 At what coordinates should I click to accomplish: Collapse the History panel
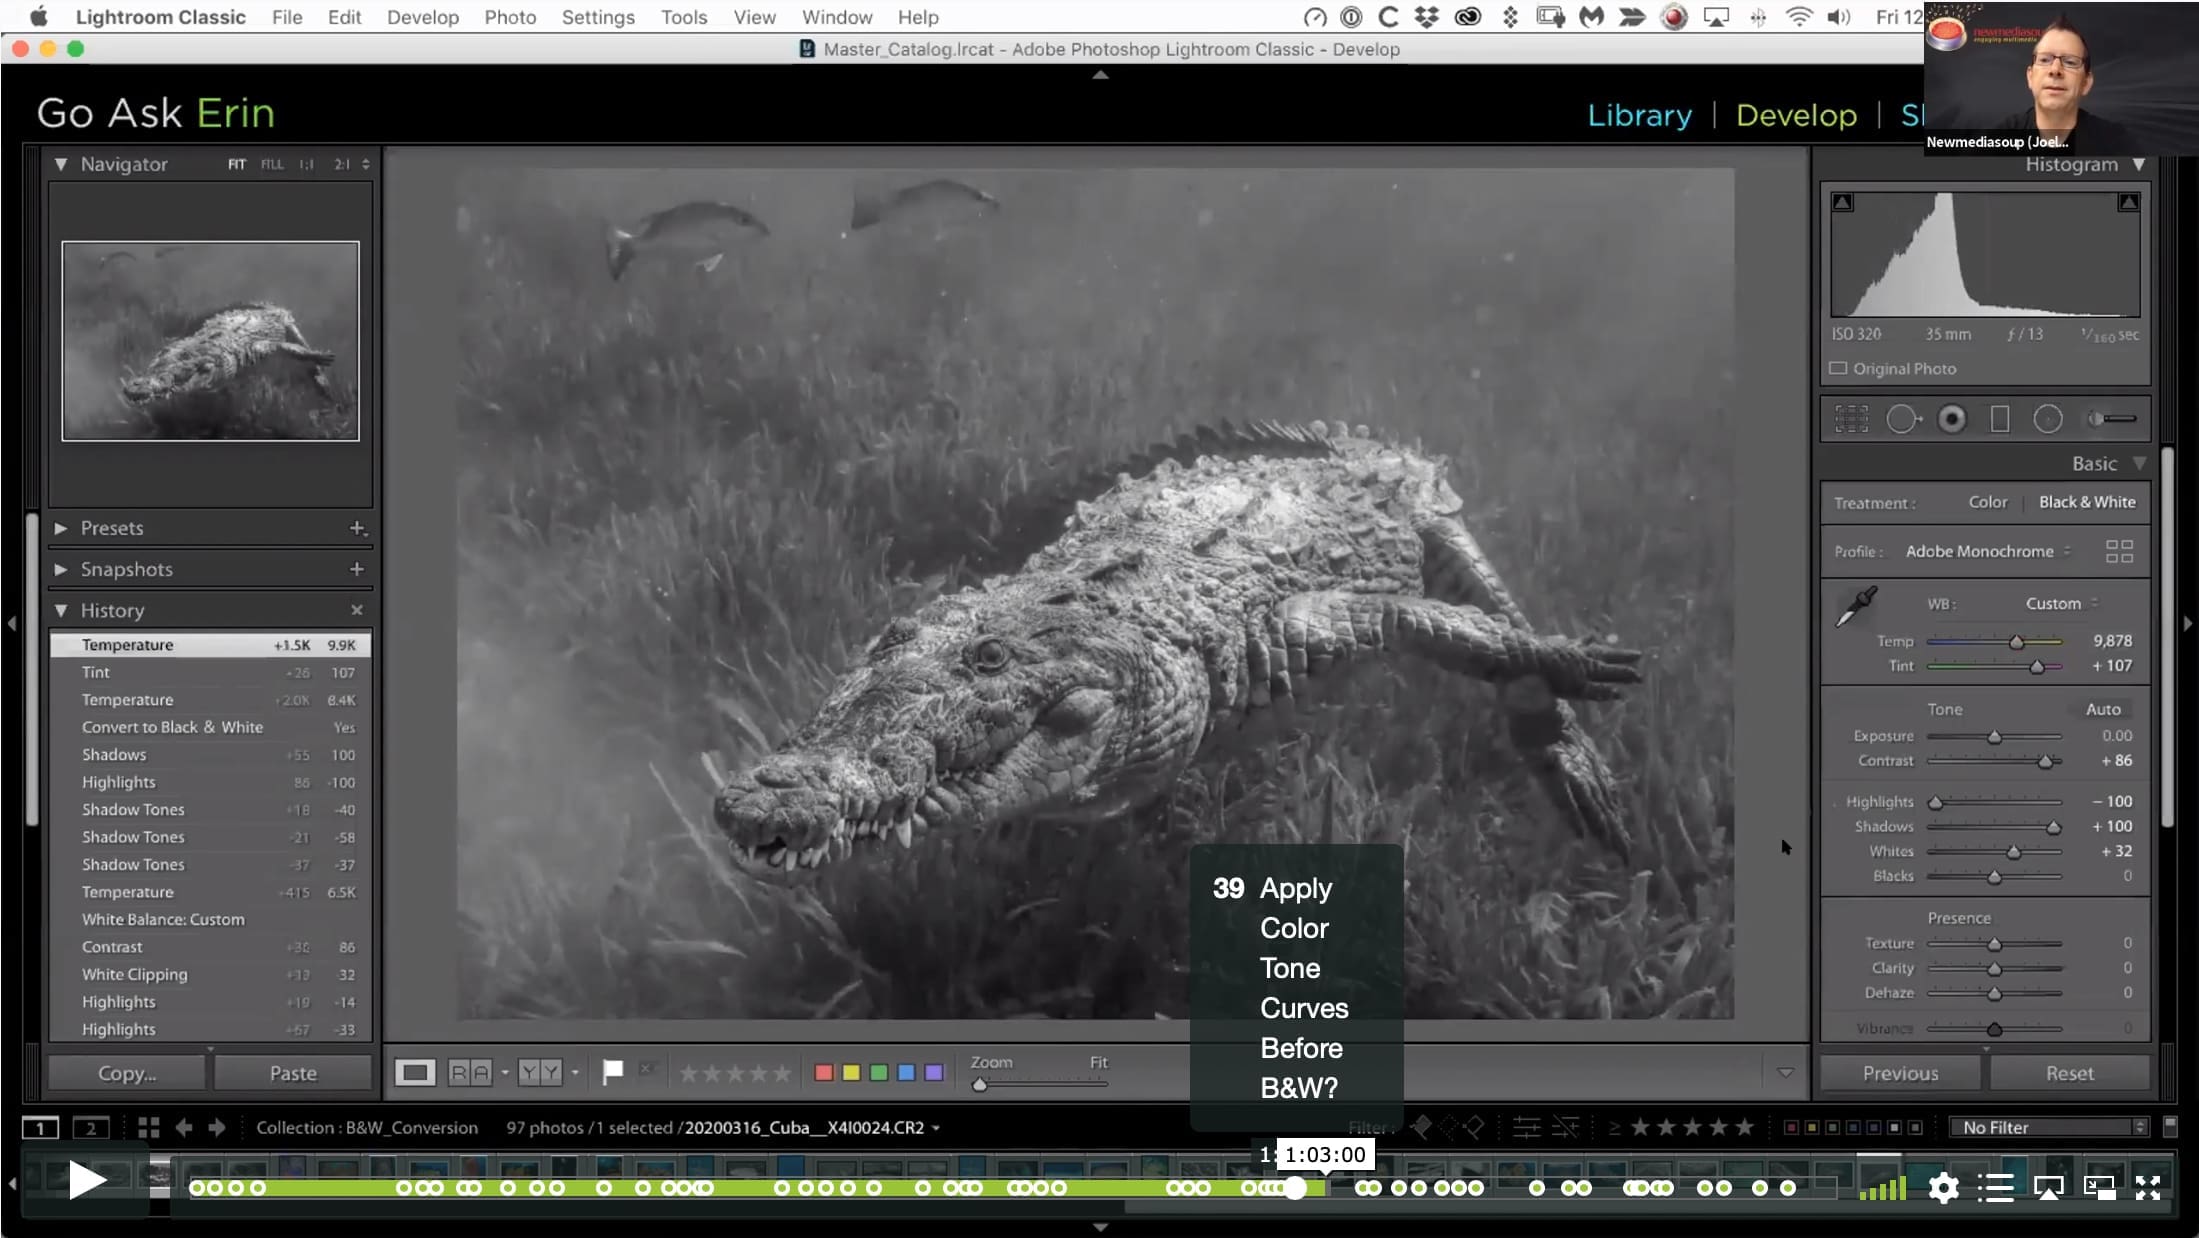click(61, 610)
